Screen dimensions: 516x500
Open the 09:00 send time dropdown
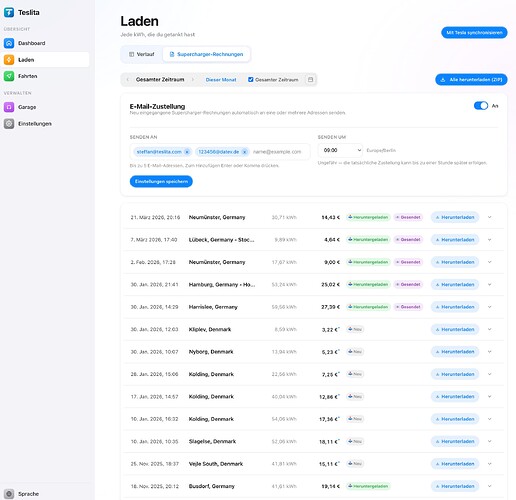(340, 150)
